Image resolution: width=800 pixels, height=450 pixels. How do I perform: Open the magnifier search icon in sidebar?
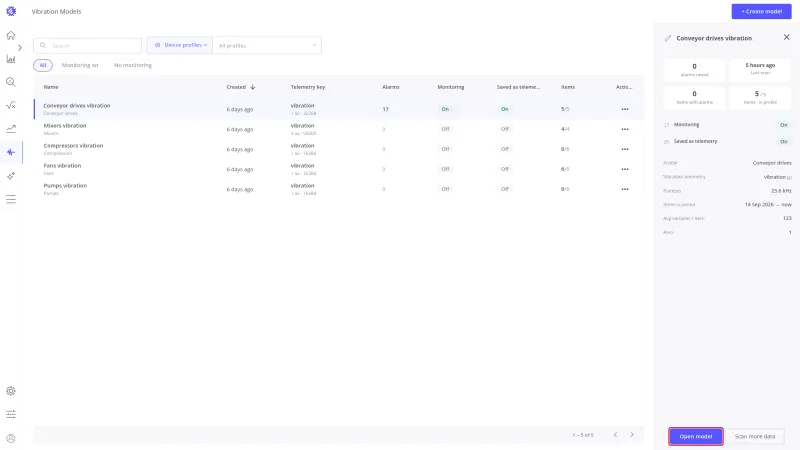tap(11, 82)
